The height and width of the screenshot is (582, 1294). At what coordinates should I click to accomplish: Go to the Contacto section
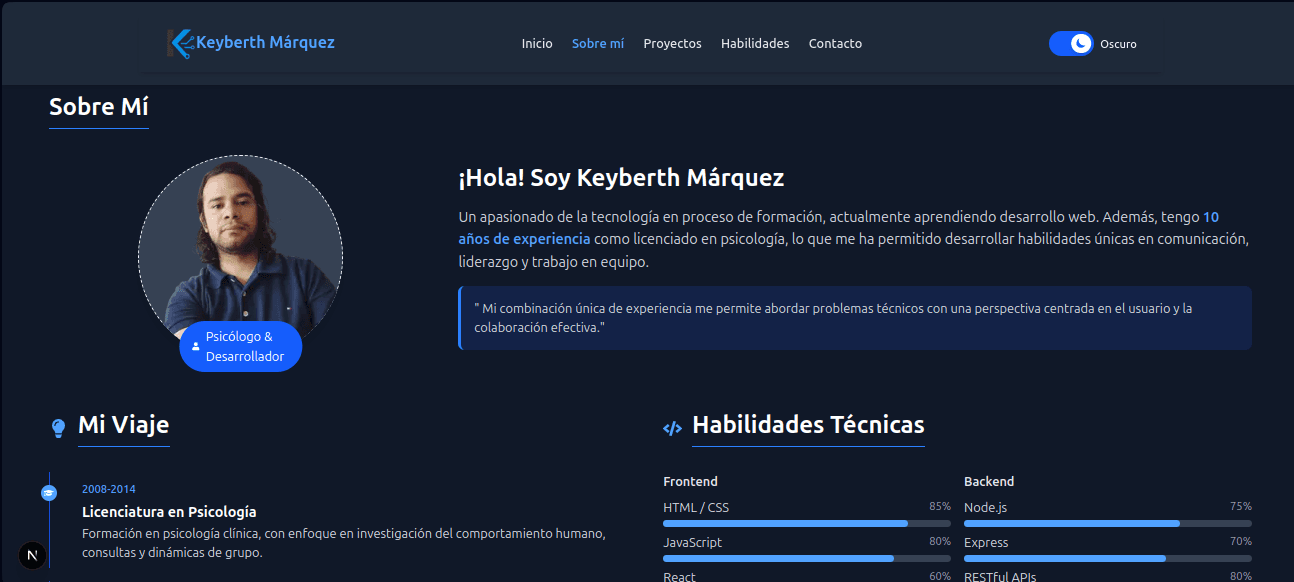(x=835, y=44)
